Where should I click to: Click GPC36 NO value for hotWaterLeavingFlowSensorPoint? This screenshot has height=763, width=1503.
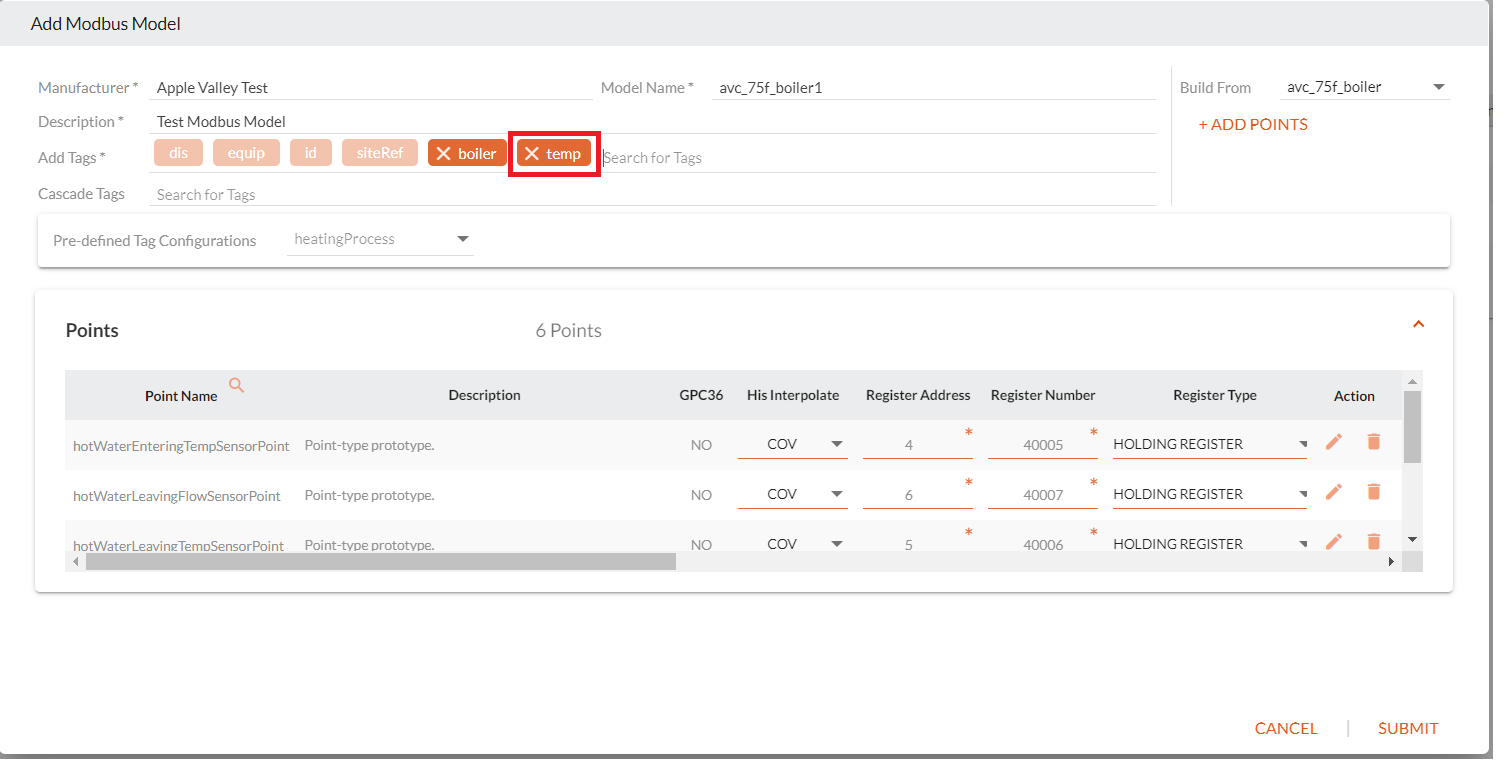701,495
